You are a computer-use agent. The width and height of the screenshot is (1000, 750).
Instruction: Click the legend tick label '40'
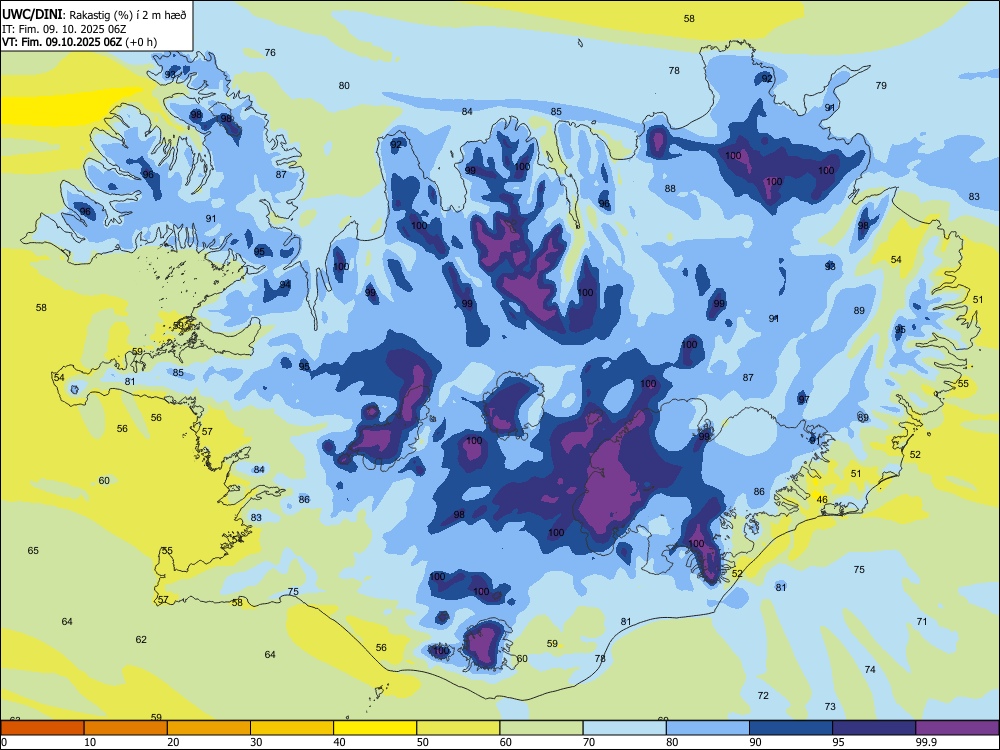(x=340, y=742)
